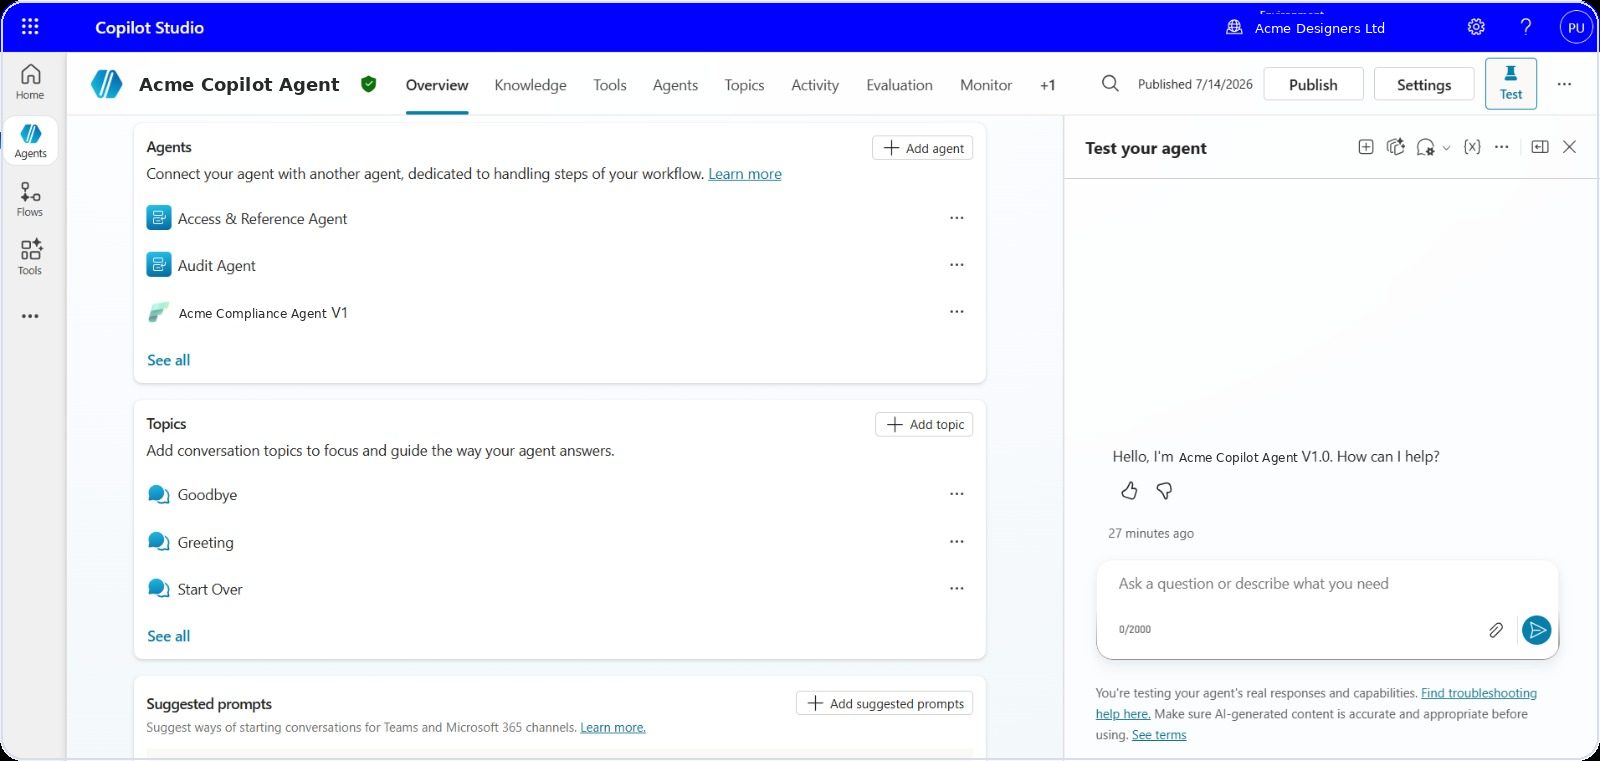Viewport: 1600px width, 761px height.
Task: Open the PU account avatar
Action: tap(1576, 27)
